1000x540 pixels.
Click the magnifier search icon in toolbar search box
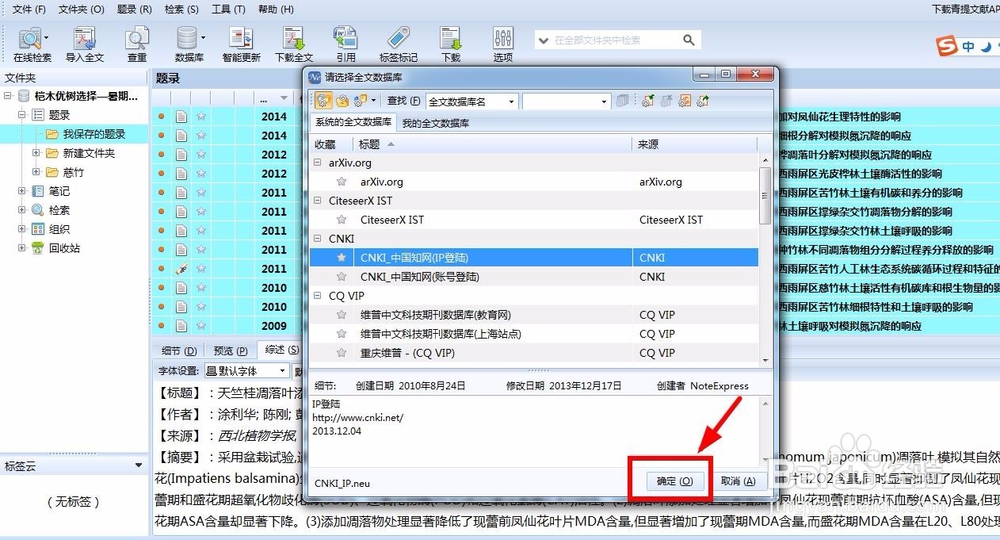(688, 40)
